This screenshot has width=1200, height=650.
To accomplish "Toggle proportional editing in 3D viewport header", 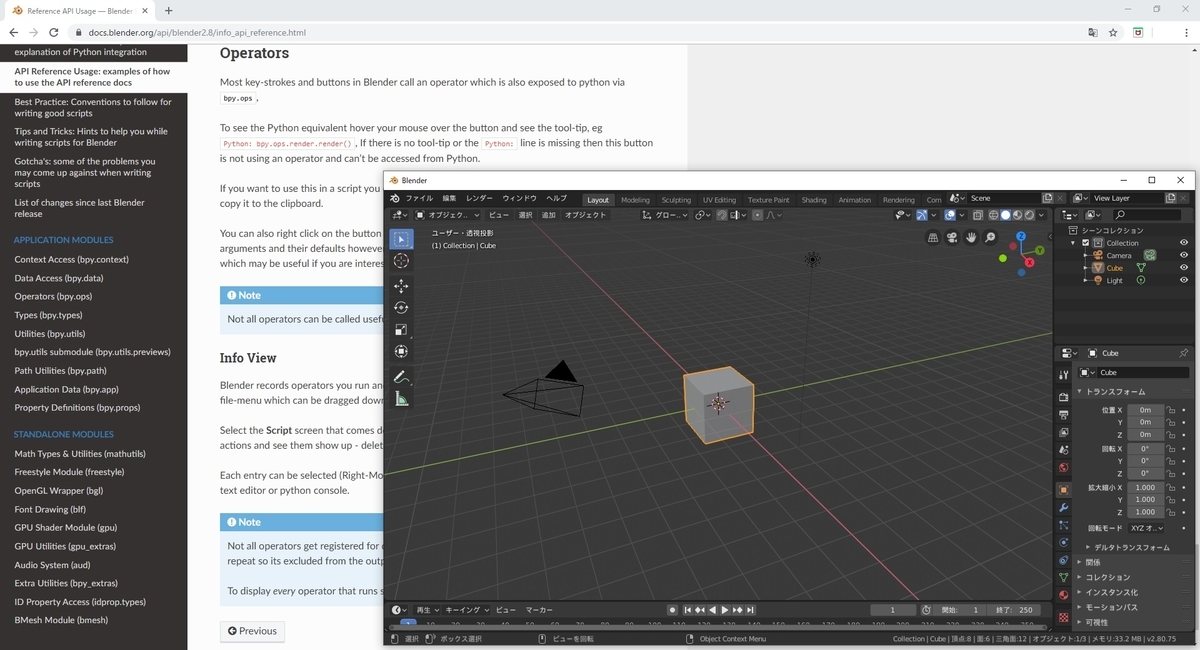I will tap(757, 215).
